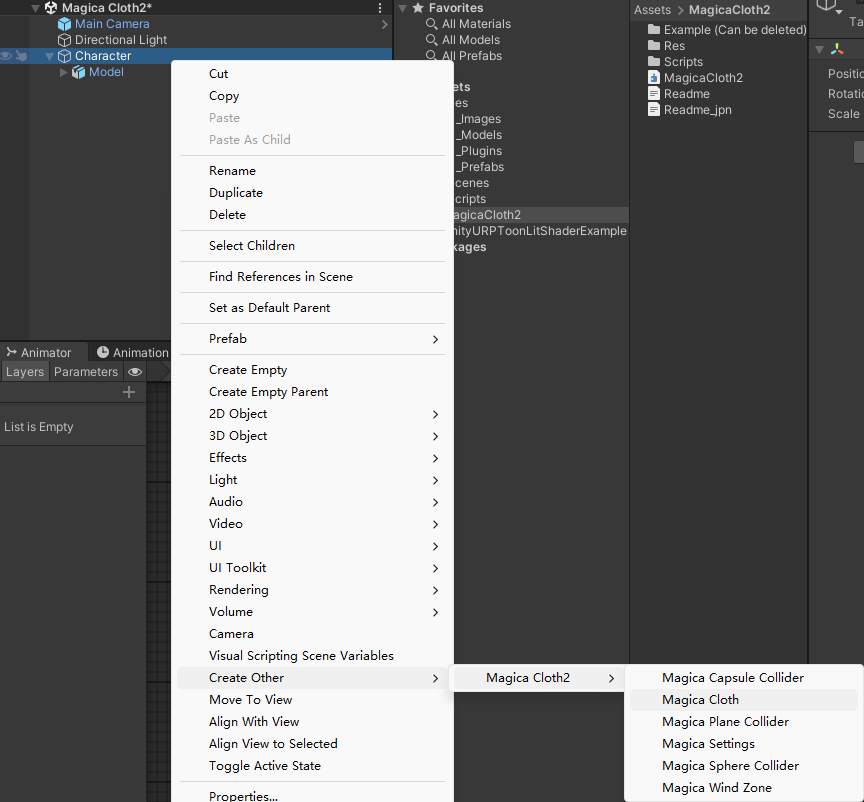Image resolution: width=864 pixels, height=802 pixels.
Task: Collapse the Magica Cloth2 scene tree
Action: [35, 8]
